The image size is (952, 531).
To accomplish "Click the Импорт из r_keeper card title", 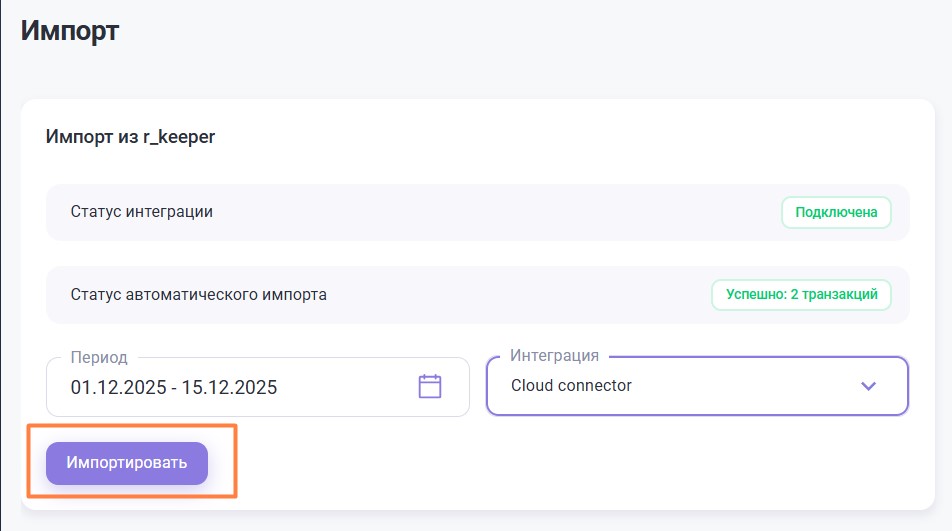I will (x=131, y=137).
